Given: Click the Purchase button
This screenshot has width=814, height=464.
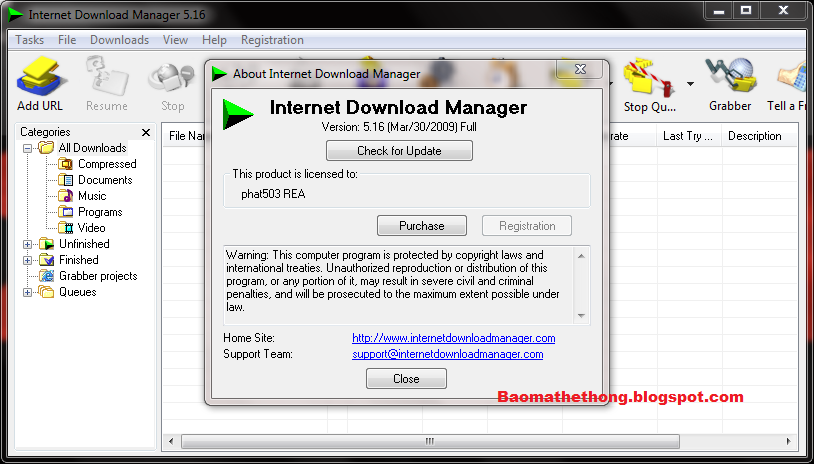Looking at the screenshot, I should point(422,226).
